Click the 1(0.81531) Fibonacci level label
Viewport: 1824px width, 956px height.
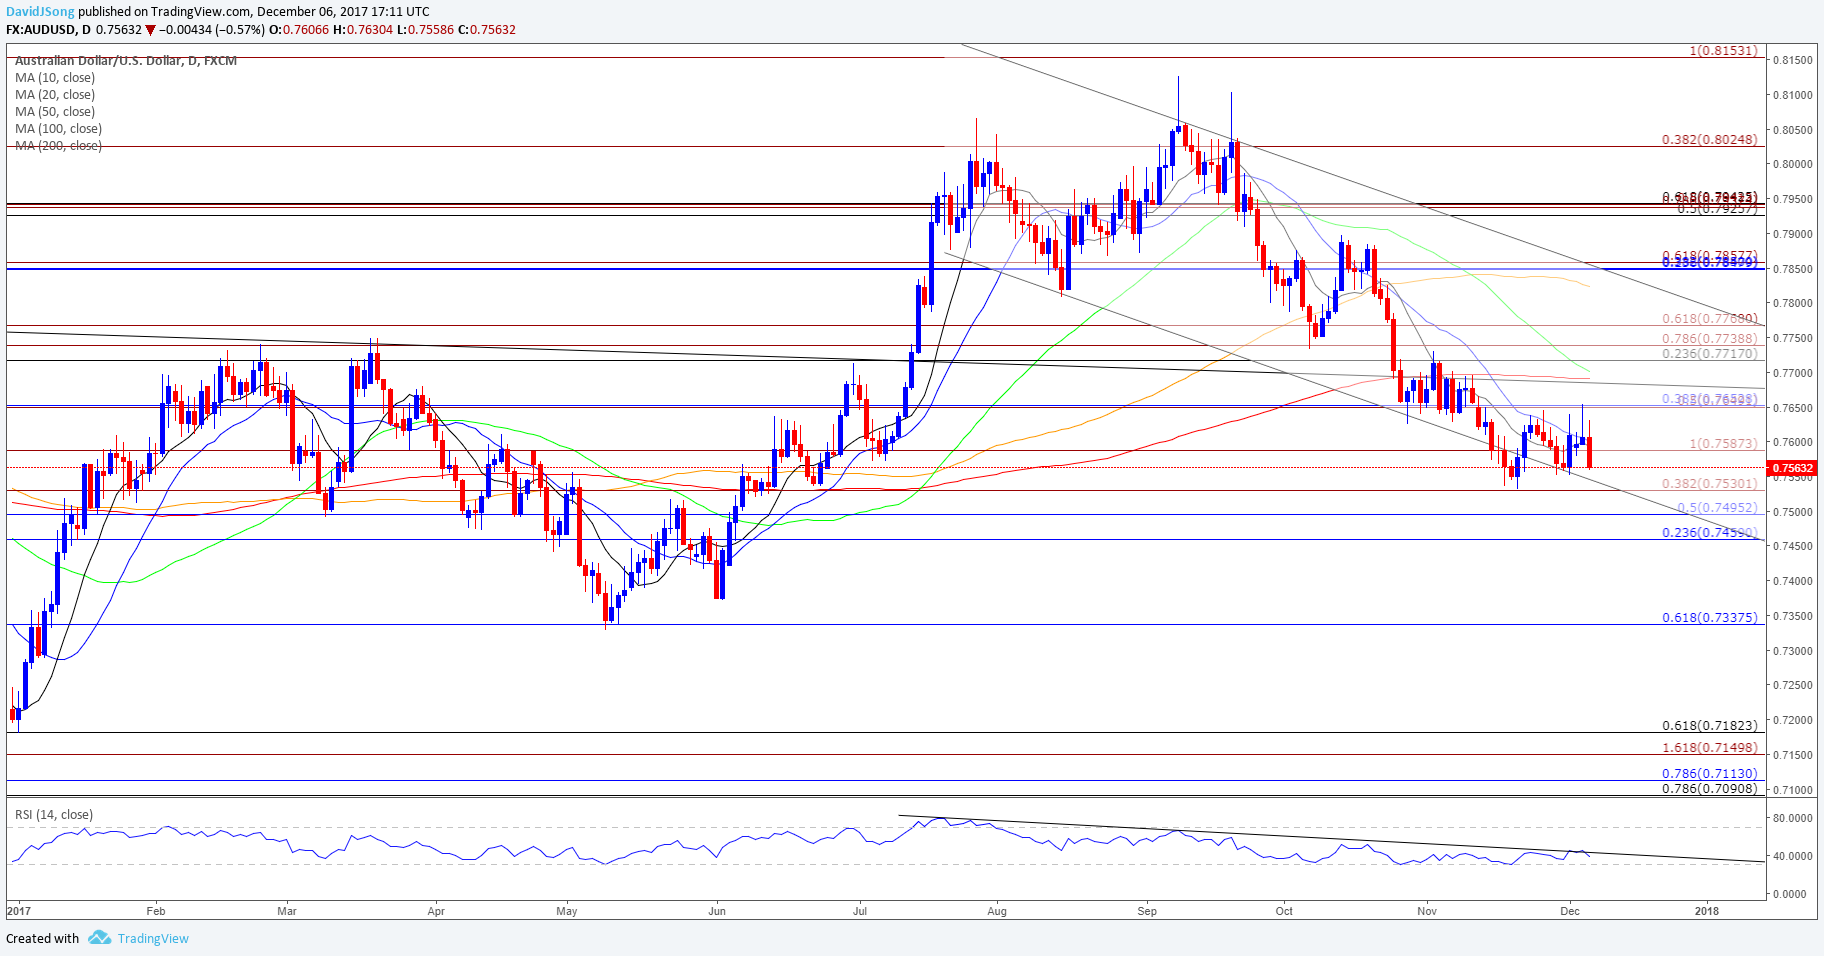tap(1723, 50)
